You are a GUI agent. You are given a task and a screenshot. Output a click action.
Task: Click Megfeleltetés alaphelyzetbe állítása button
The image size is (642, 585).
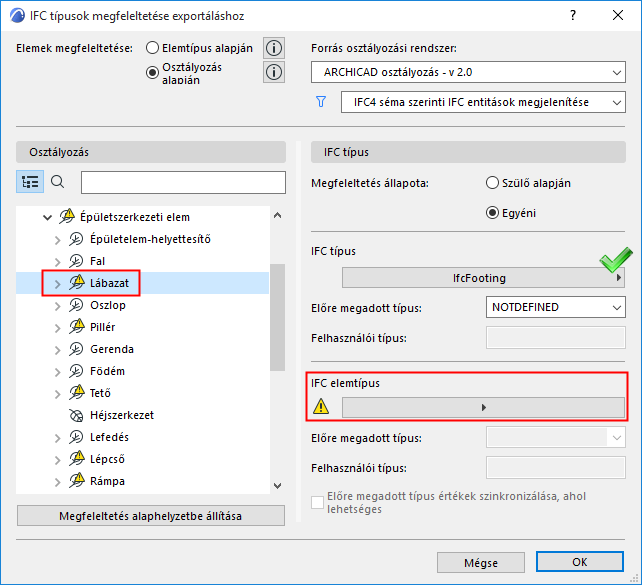coord(143,516)
